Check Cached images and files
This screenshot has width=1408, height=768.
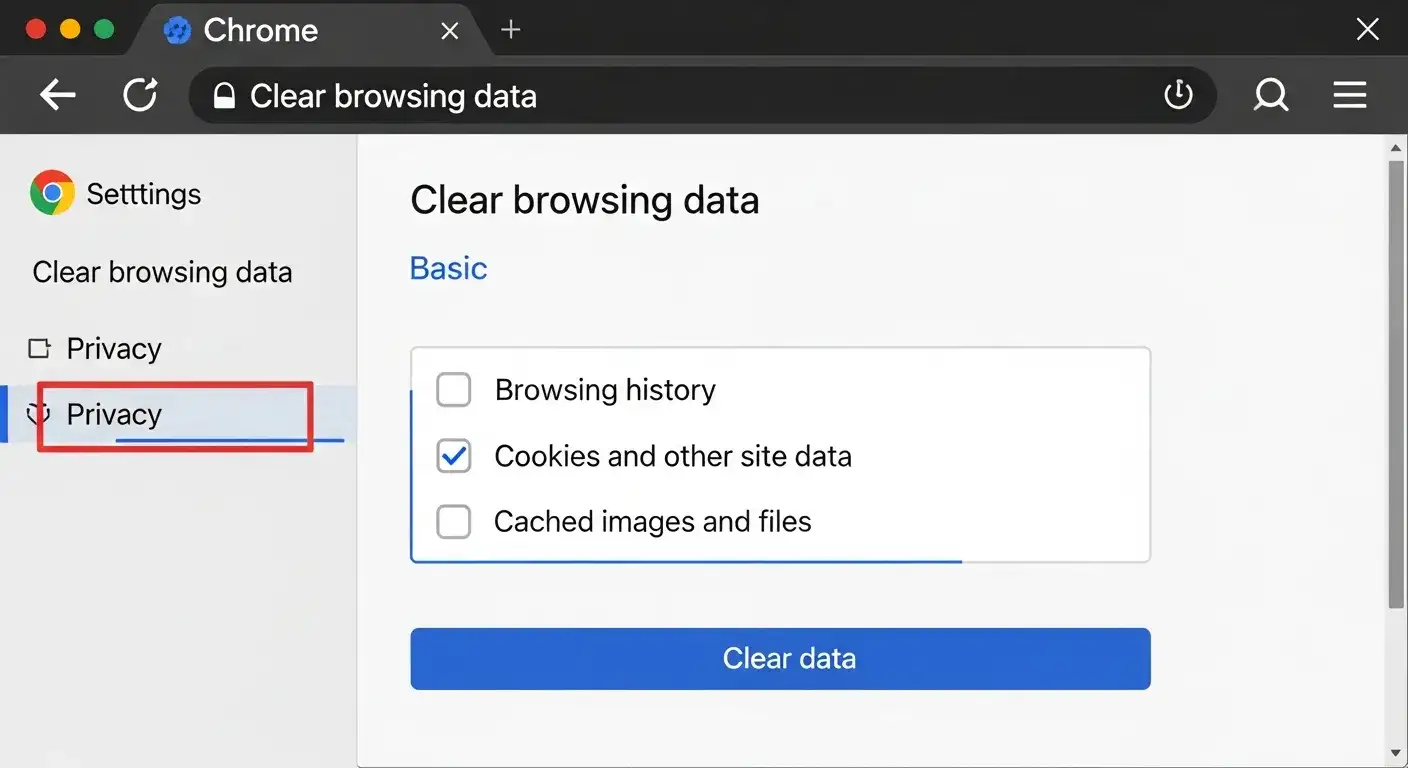point(453,521)
